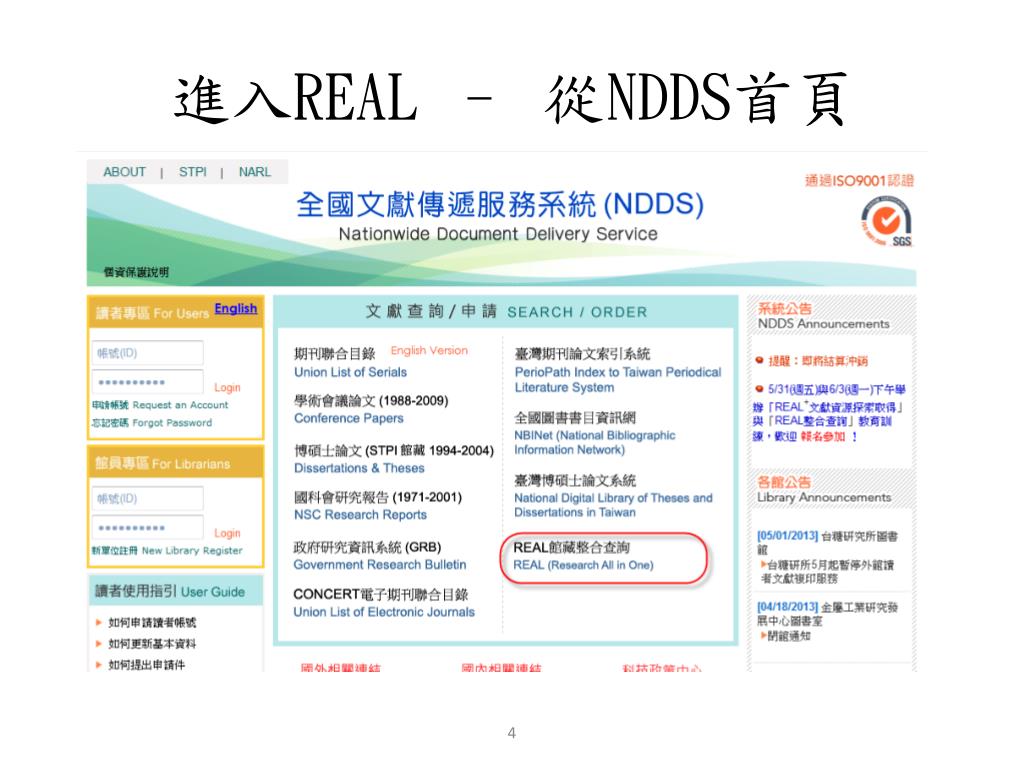Open National Digital Library of Theses link
The width and height of the screenshot is (1024, 768).
click(x=613, y=505)
